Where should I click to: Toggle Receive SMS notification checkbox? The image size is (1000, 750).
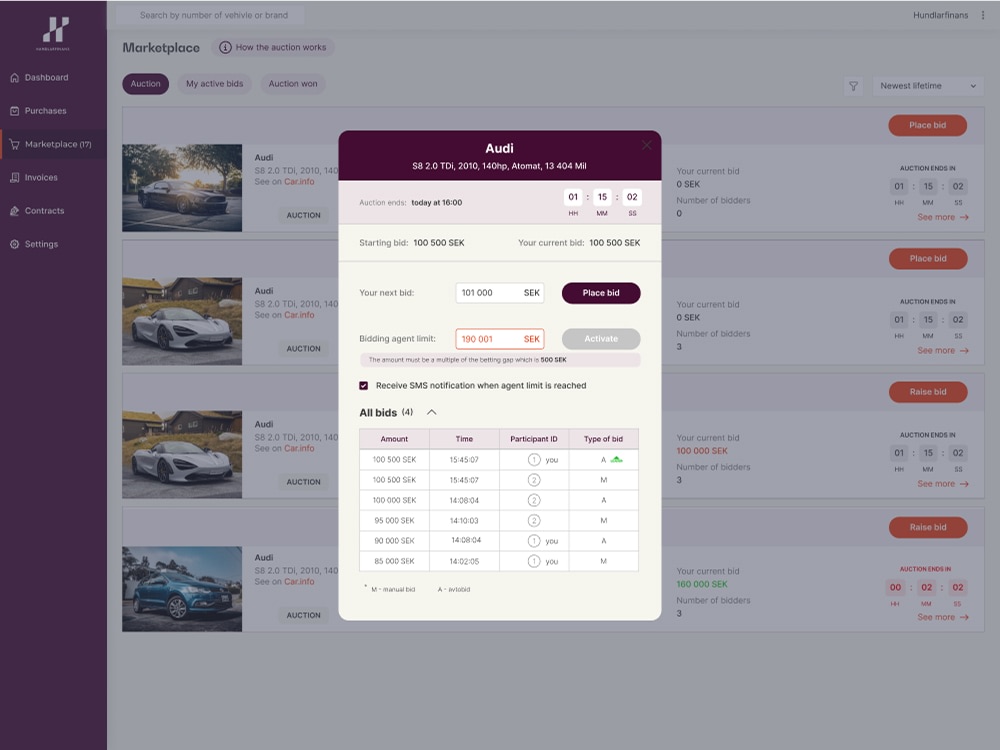(x=364, y=385)
